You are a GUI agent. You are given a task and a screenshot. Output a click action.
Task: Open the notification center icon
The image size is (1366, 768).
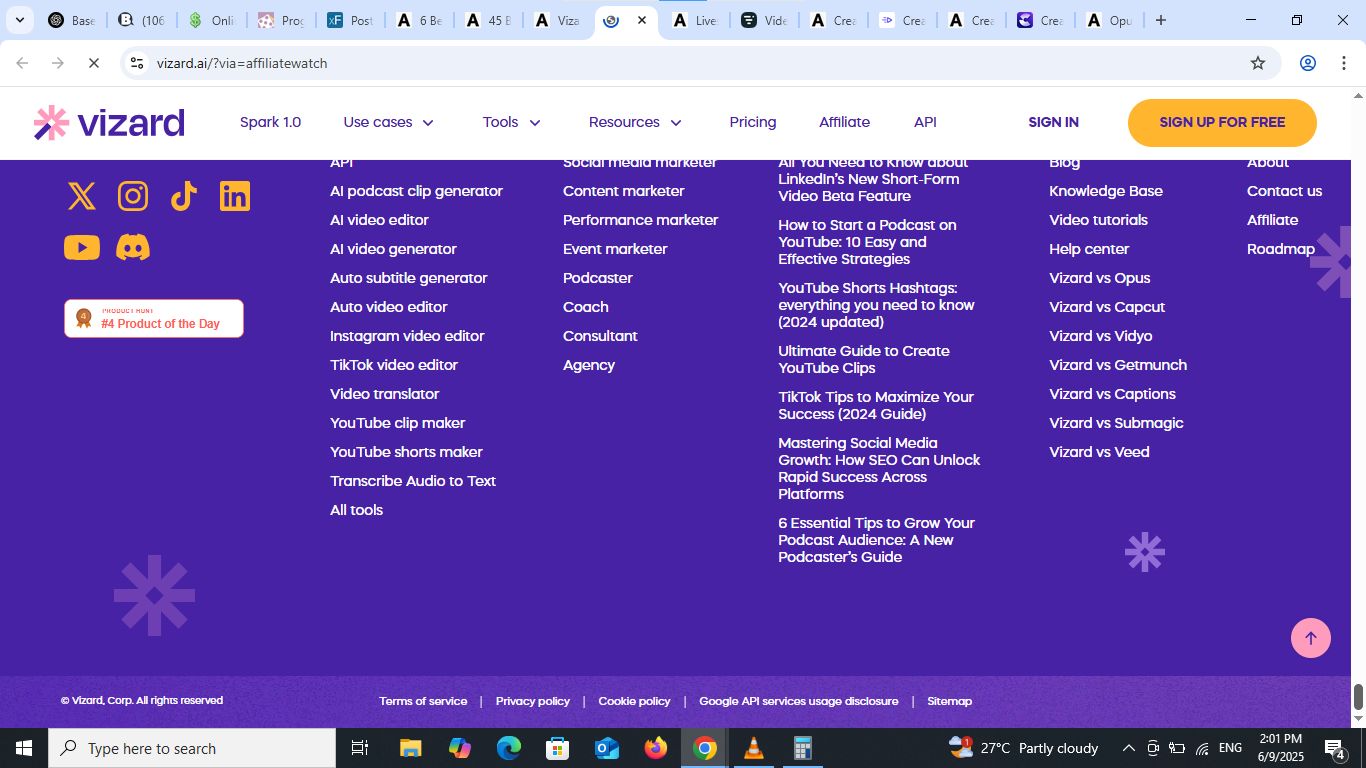coord(1335,748)
